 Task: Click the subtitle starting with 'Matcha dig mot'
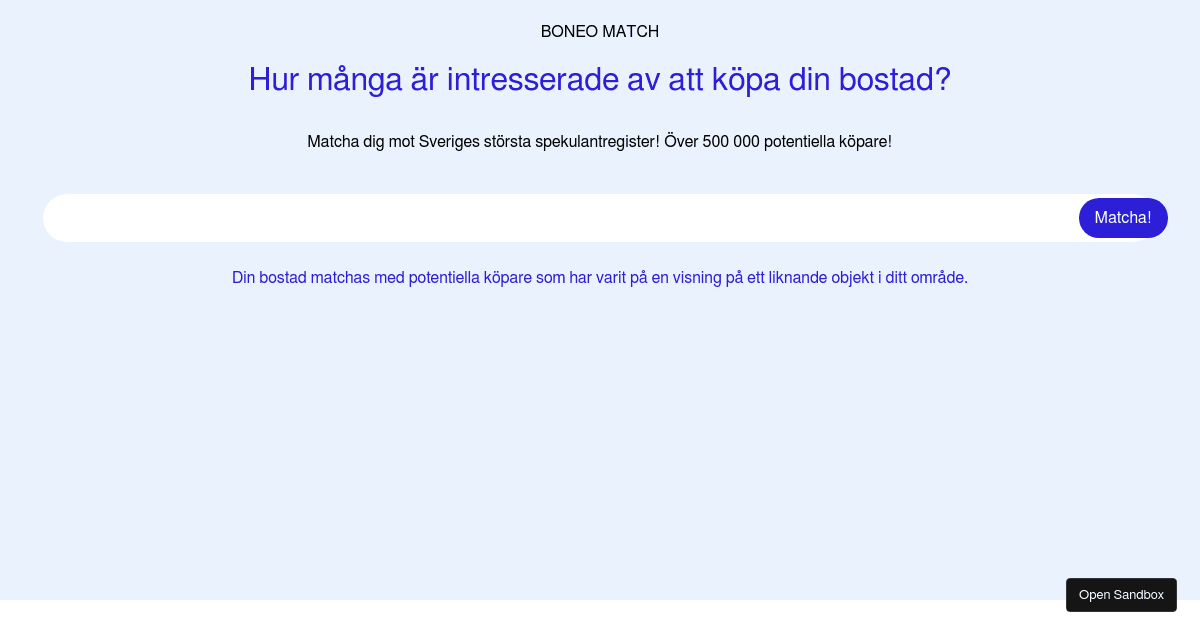point(599,142)
